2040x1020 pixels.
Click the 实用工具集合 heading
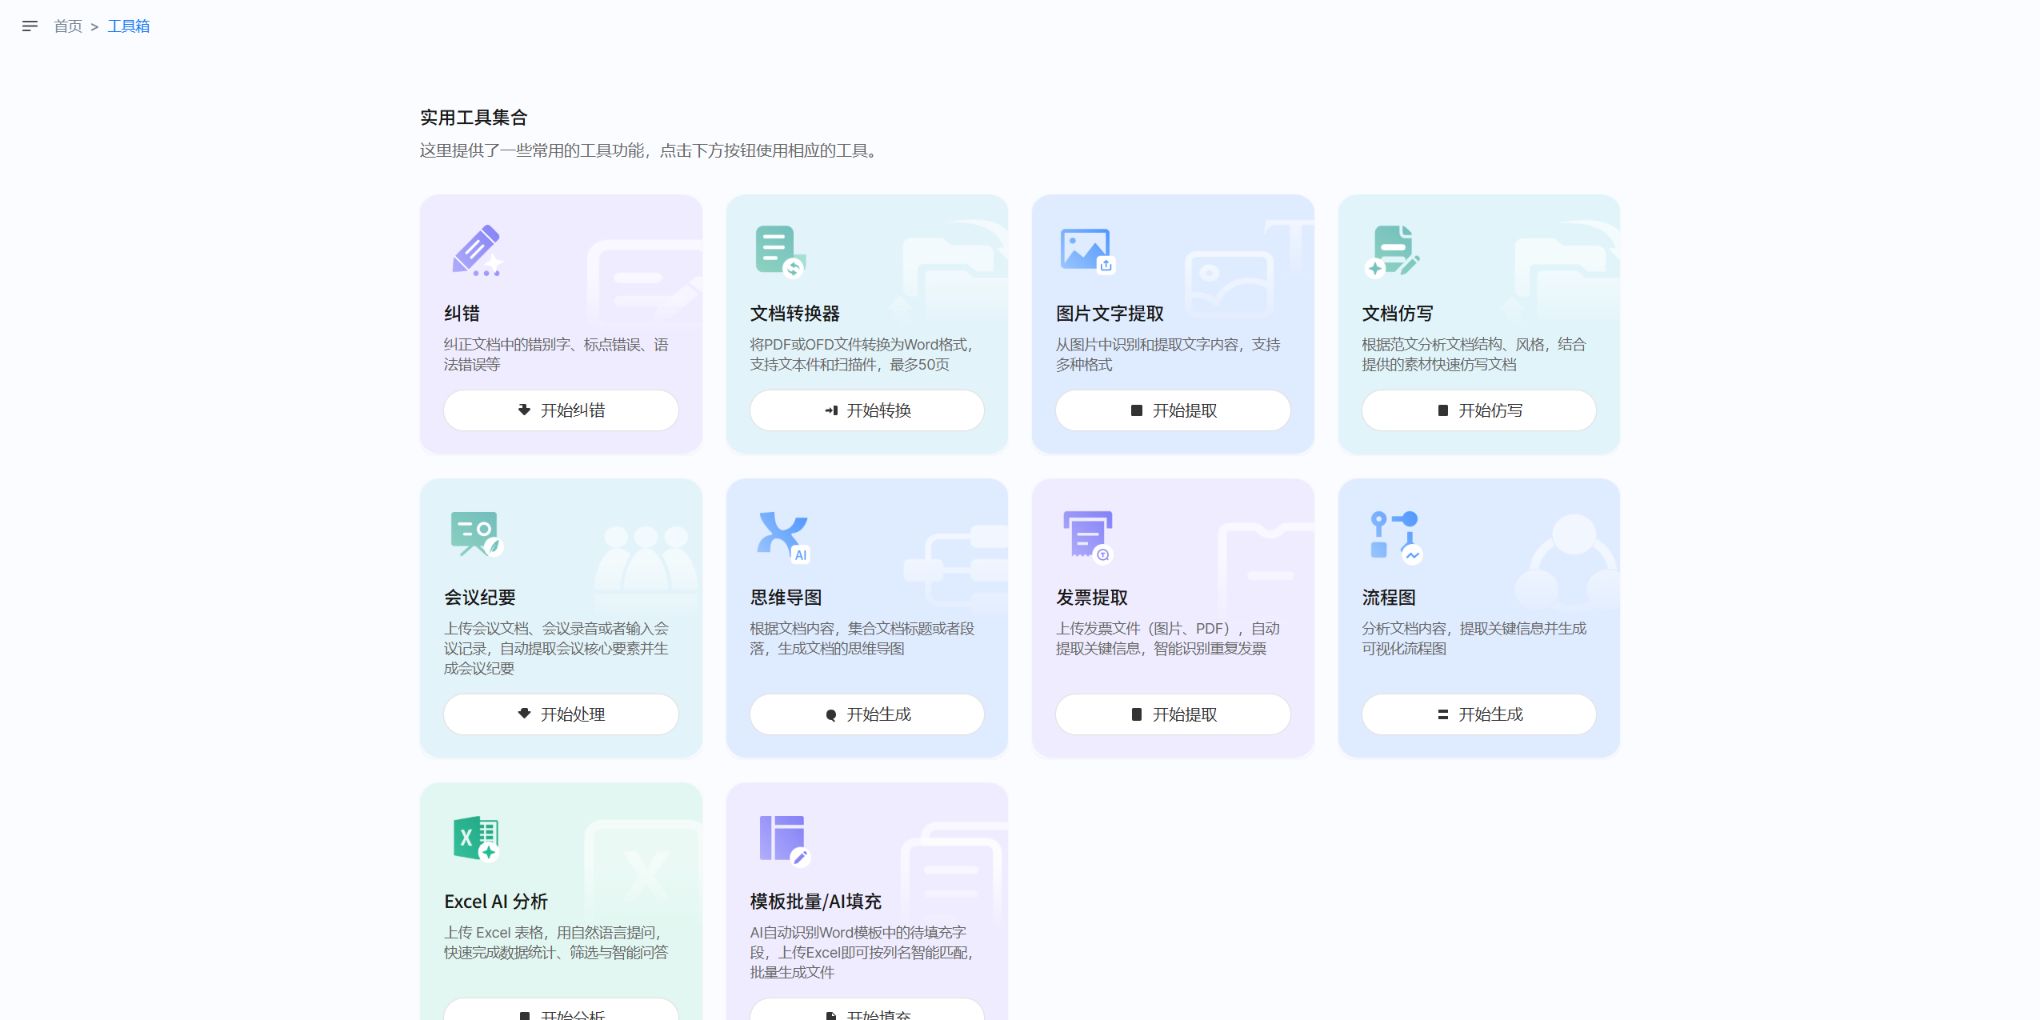473,117
